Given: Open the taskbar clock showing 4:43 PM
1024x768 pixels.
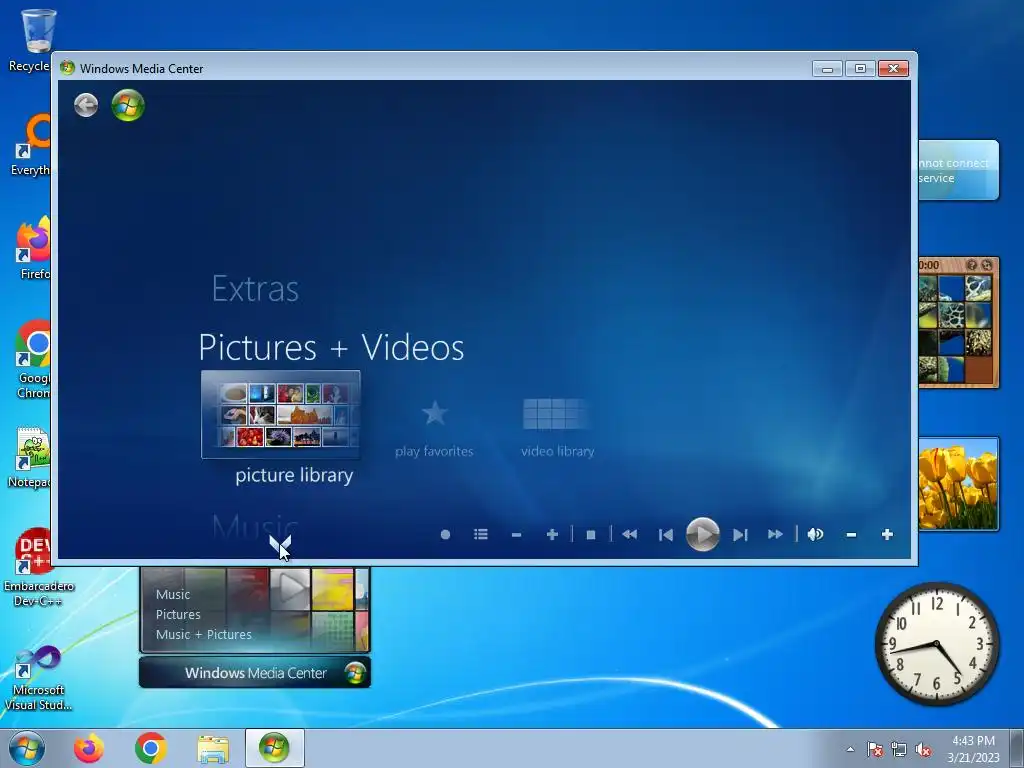Looking at the screenshot, I should click(x=973, y=748).
